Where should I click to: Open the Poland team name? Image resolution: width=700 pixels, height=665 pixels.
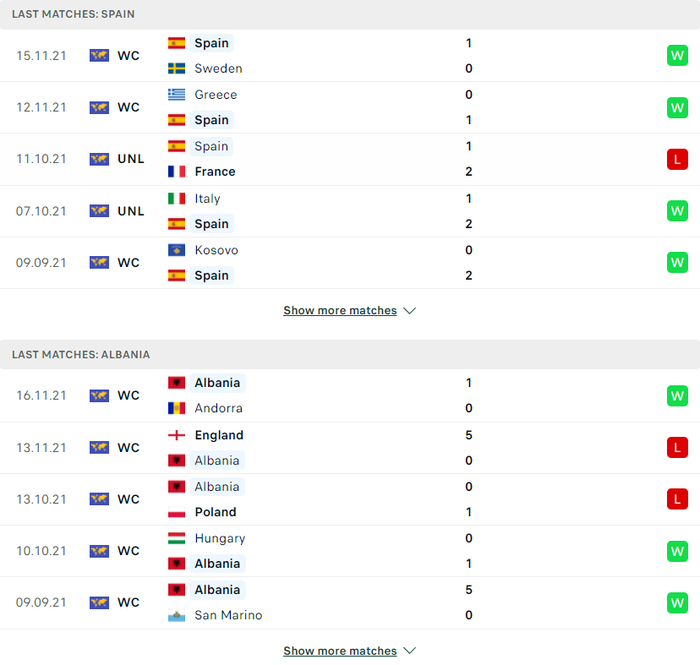(215, 512)
